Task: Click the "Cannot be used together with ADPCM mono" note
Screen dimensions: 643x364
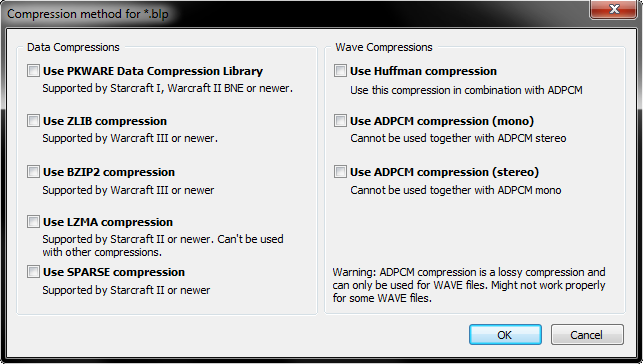Action: point(456,190)
